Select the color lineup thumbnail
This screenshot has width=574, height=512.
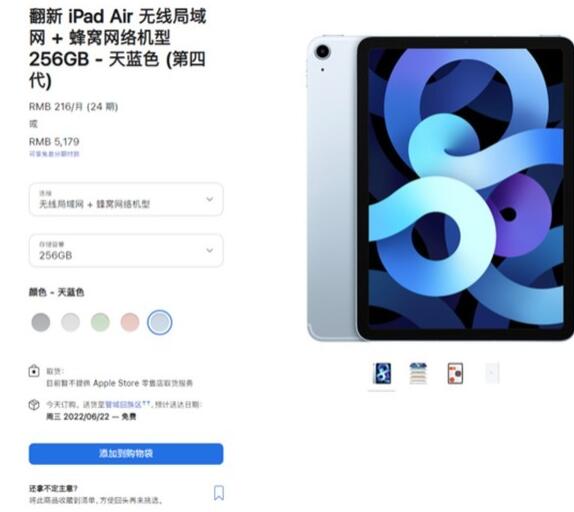418,373
